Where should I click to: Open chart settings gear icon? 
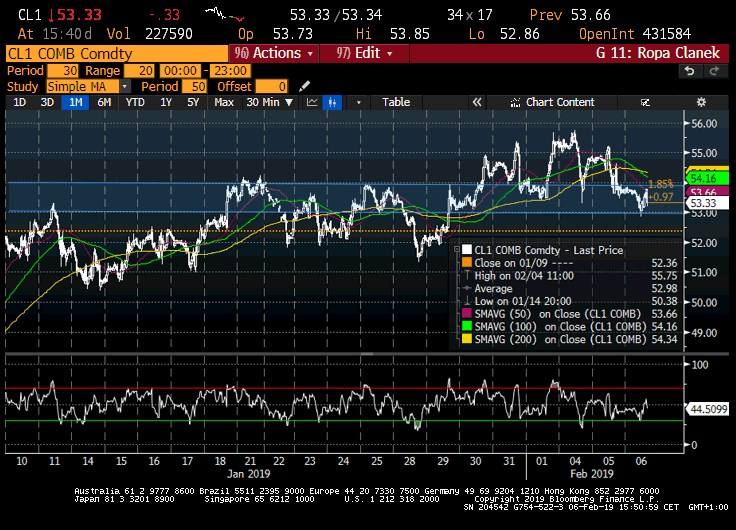703,102
